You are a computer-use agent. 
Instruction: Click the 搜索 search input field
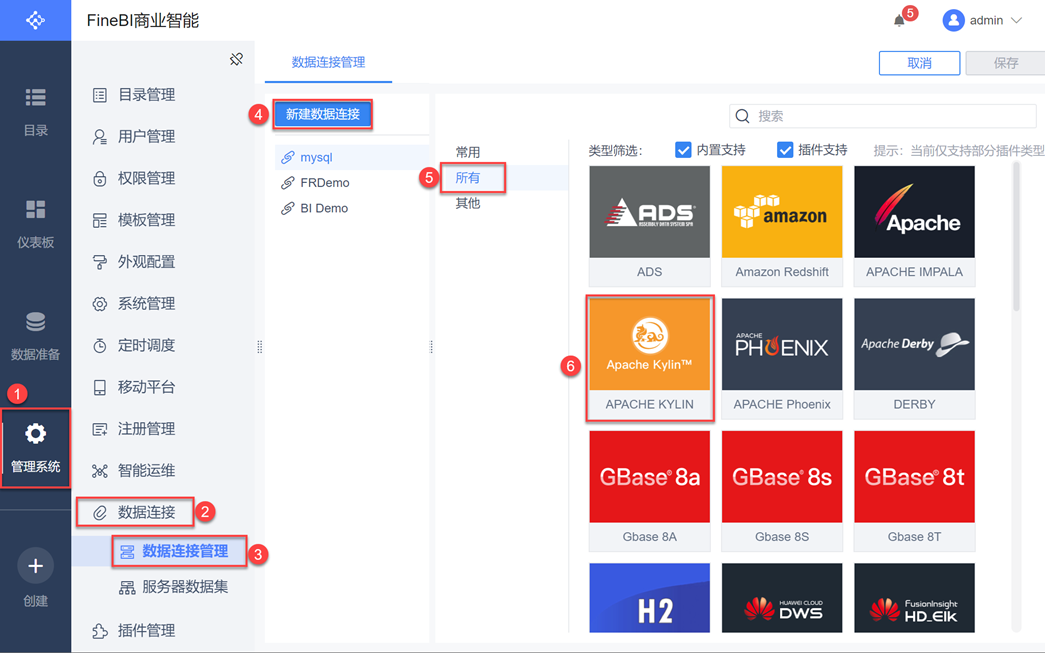(882, 116)
